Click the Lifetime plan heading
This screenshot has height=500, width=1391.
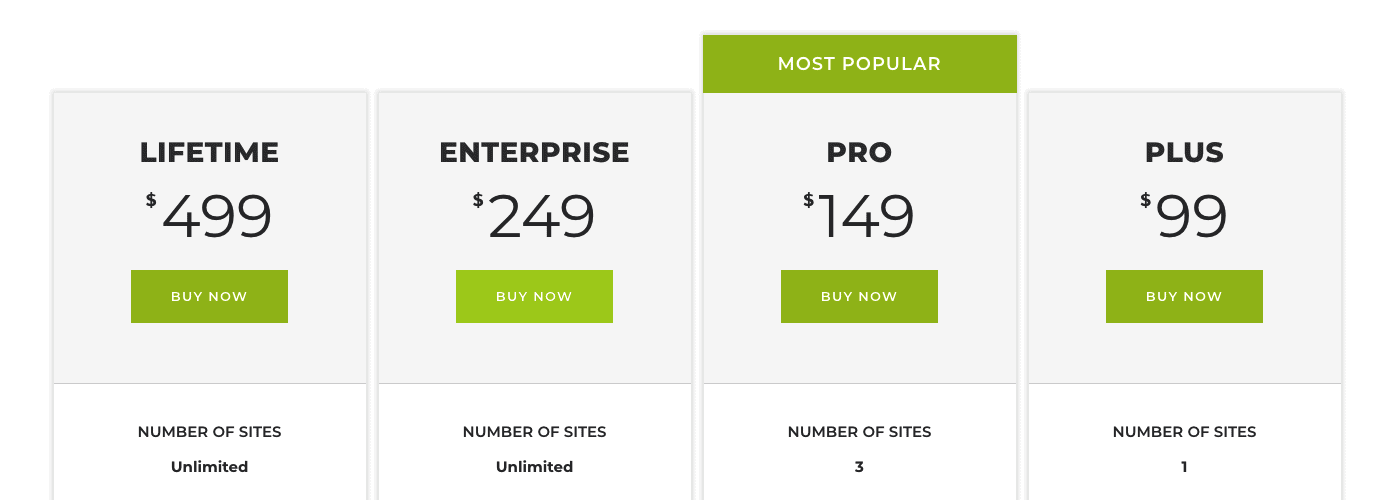coord(209,152)
